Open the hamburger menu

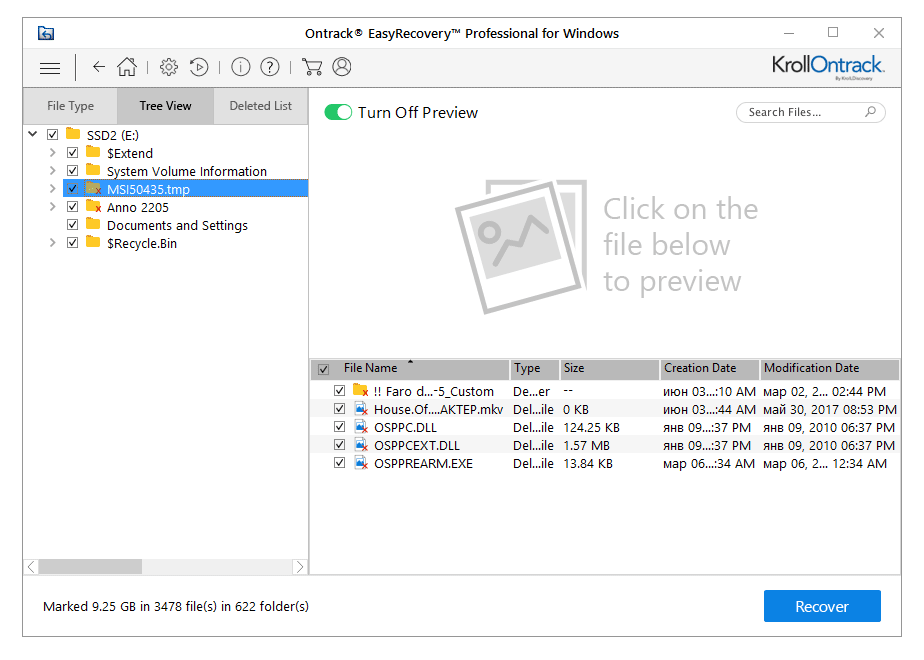[50, 68]
